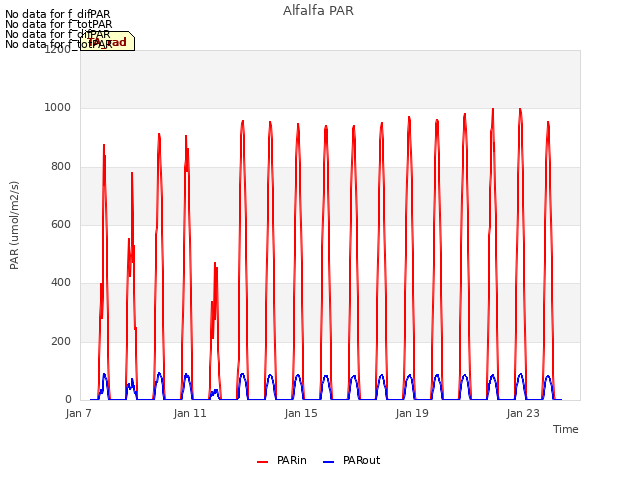Click the 200 y-axis tick label

click(x=61, y=341)
